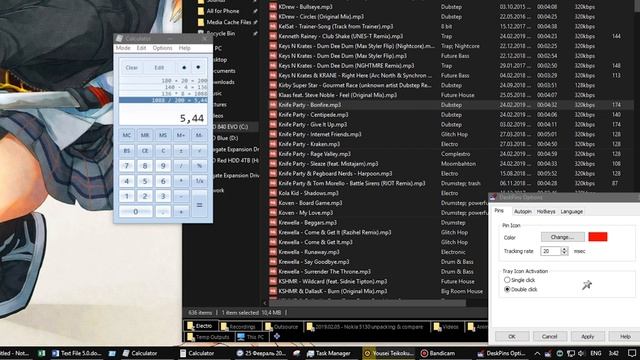The height and width of the screenshot is (360, 640).
Task: Click the mp3 icon next to Koven - My Love.mp3
Action: [273, 213]
